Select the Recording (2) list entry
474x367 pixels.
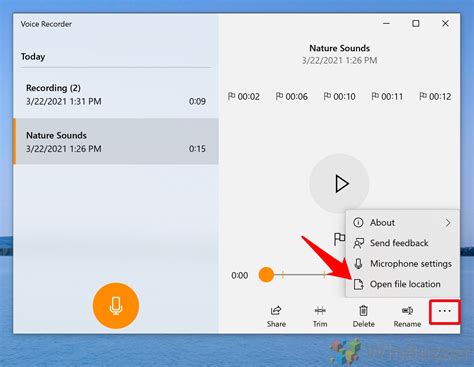click(116, 94)
